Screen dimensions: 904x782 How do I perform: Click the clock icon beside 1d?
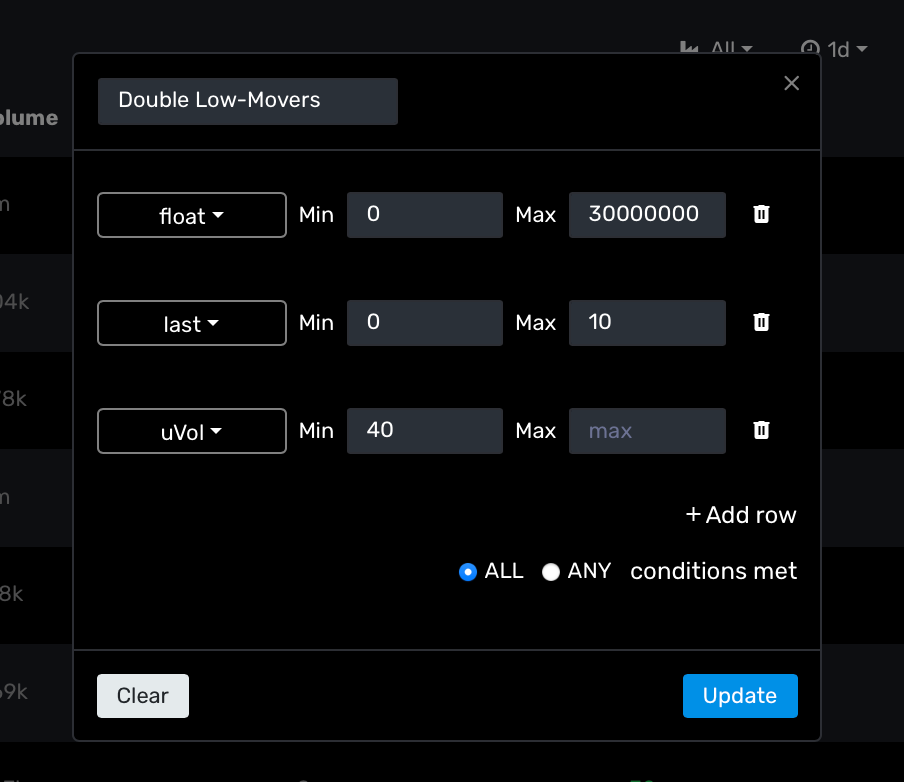(x=808, y=46)
